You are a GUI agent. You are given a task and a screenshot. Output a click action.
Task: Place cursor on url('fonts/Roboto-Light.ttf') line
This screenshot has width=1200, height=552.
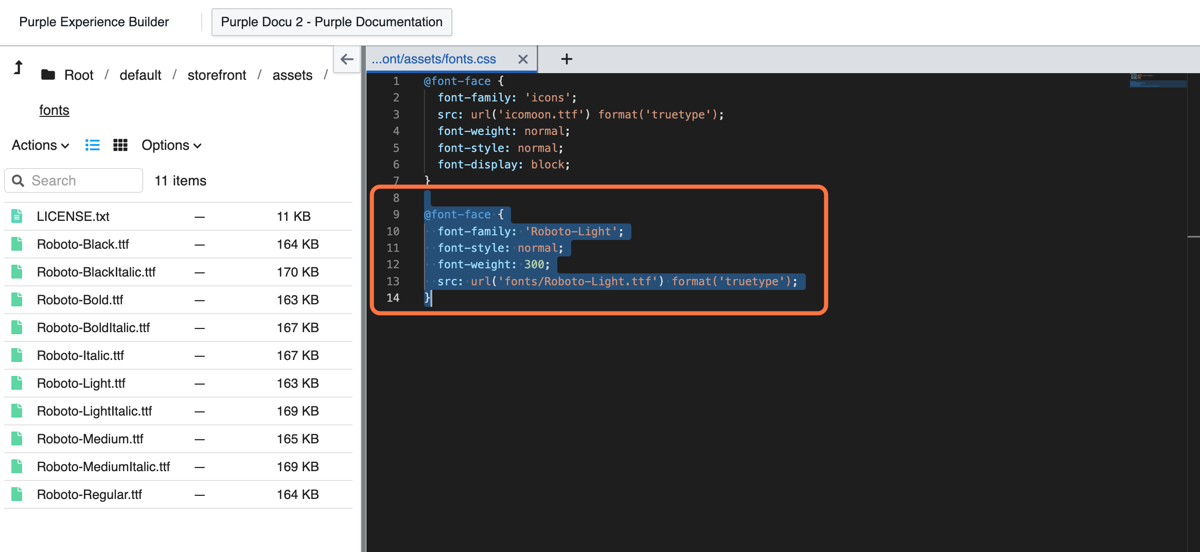click(x=617, y=281)
